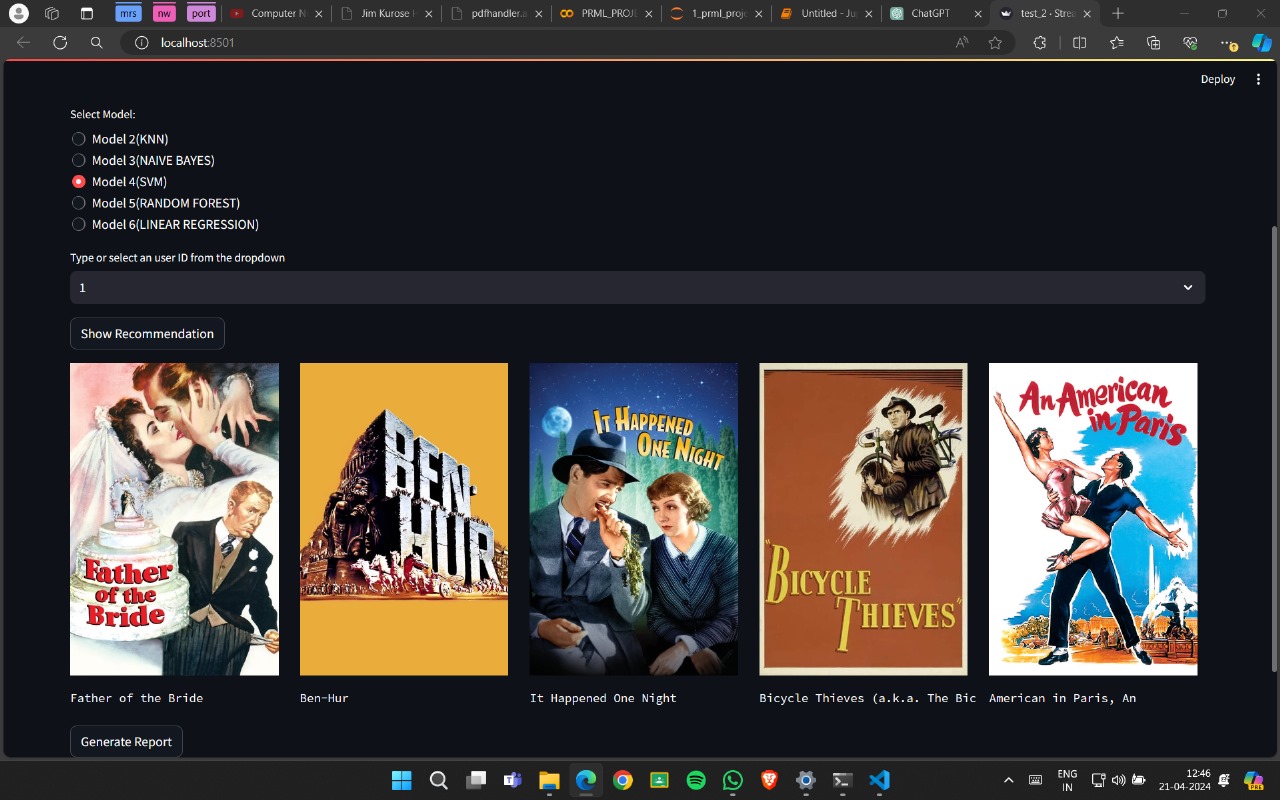Open Google Chrome from taskbar

coord(623,780)
